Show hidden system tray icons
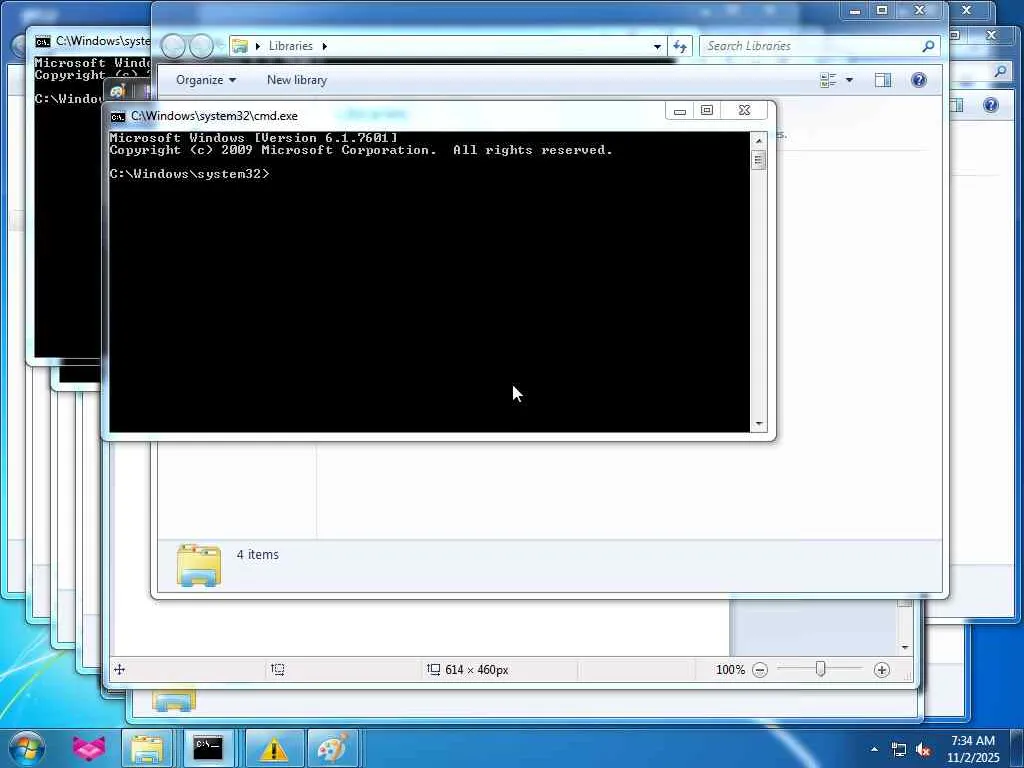Viewport: 1024px width, 768px height. [874, 749]
